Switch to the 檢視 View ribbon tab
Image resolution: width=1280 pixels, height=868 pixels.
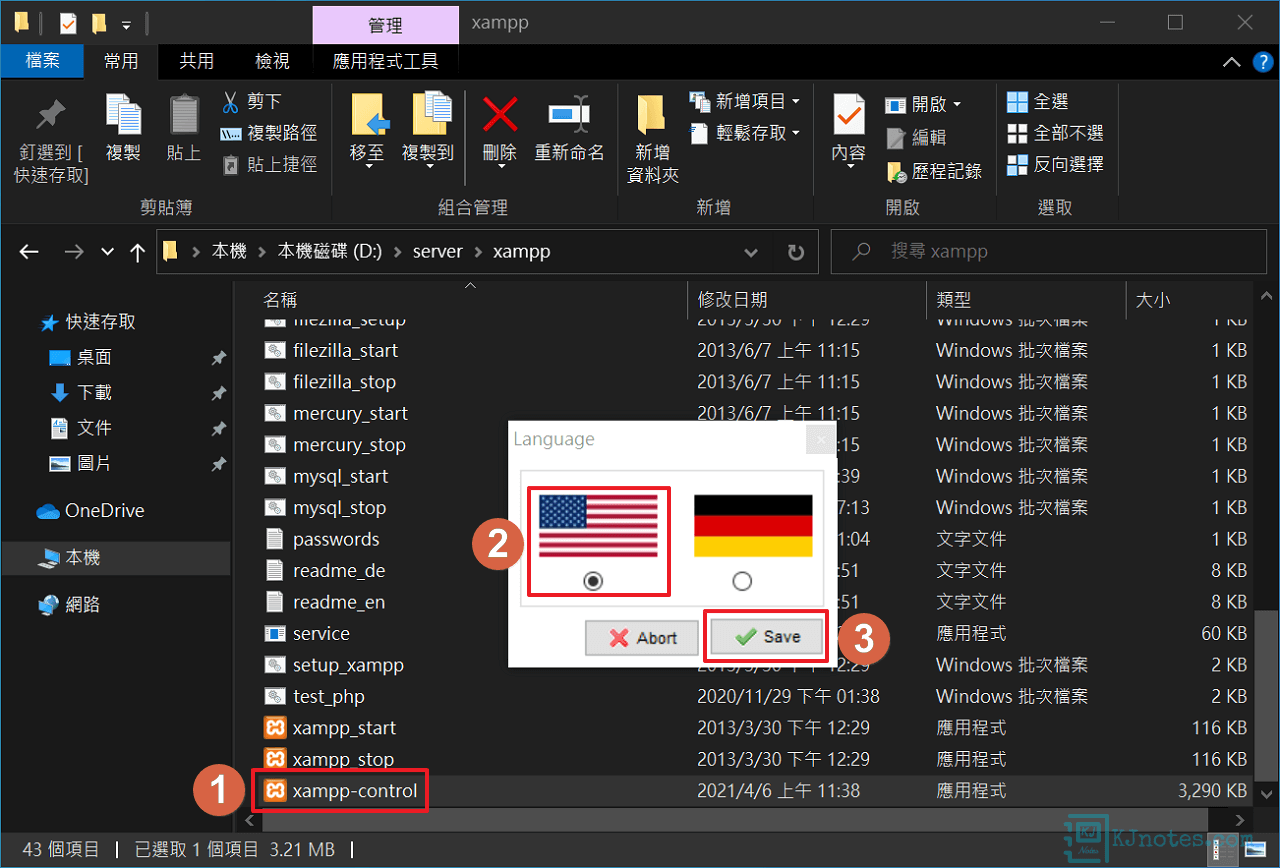pyautogui.click(x=272, y=61)
